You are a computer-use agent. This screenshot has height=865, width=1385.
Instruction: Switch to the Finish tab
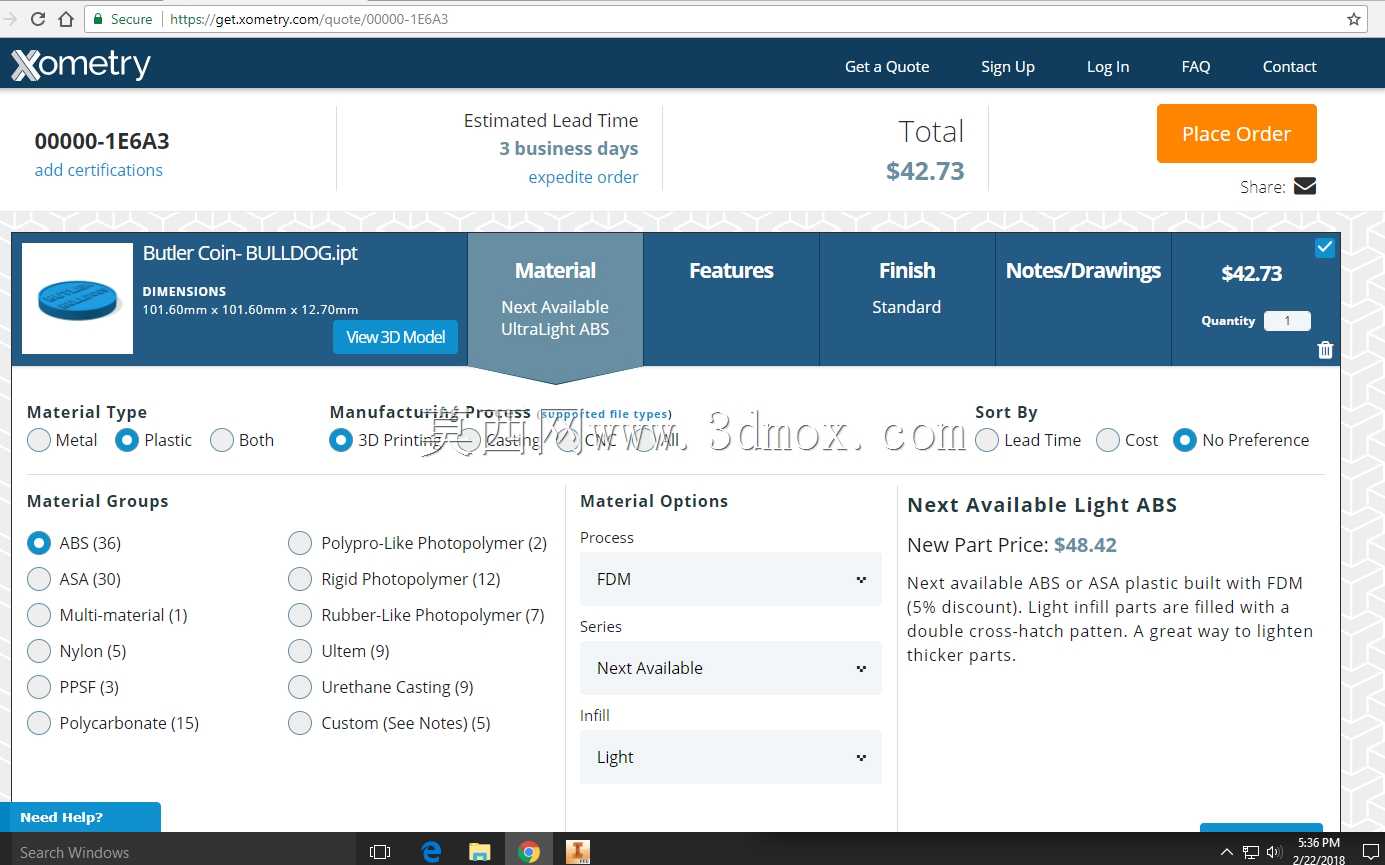click(907, 300)
